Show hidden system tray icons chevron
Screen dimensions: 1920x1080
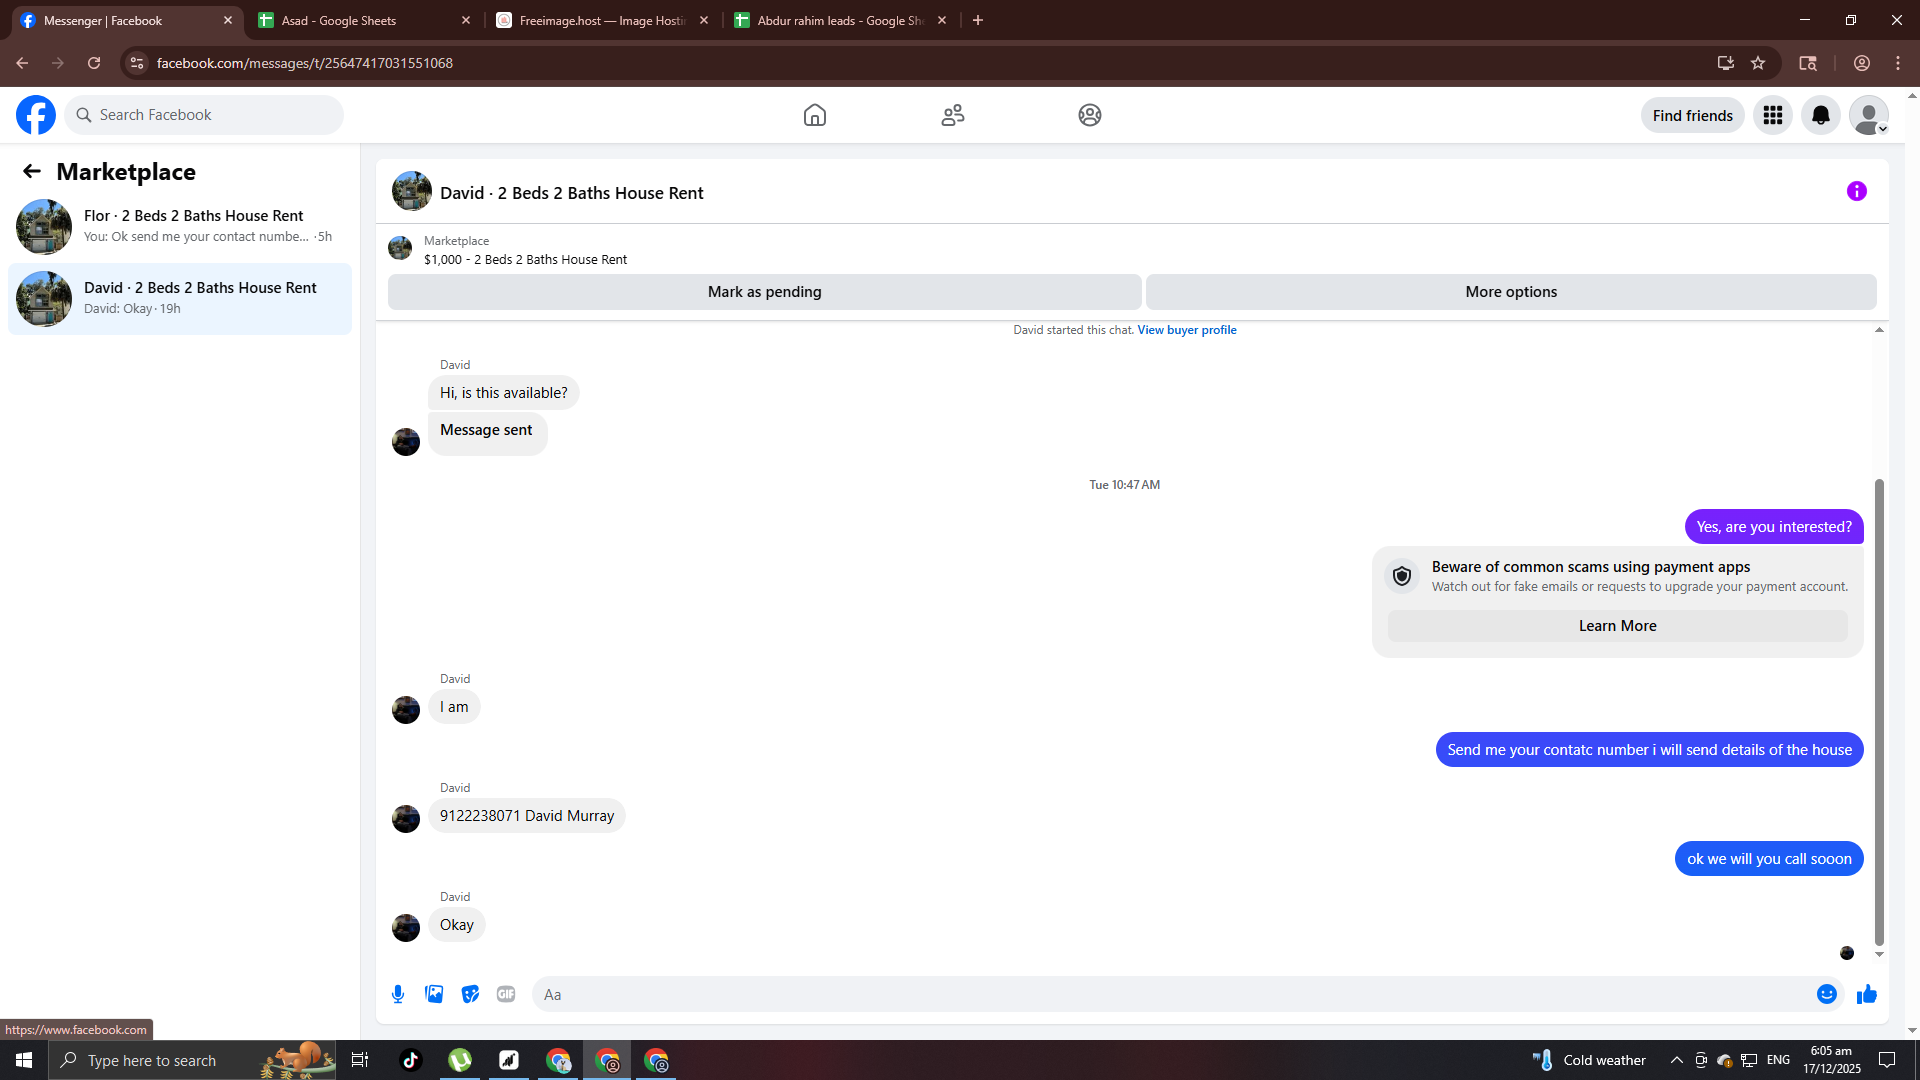[x=1676, y=1060]
